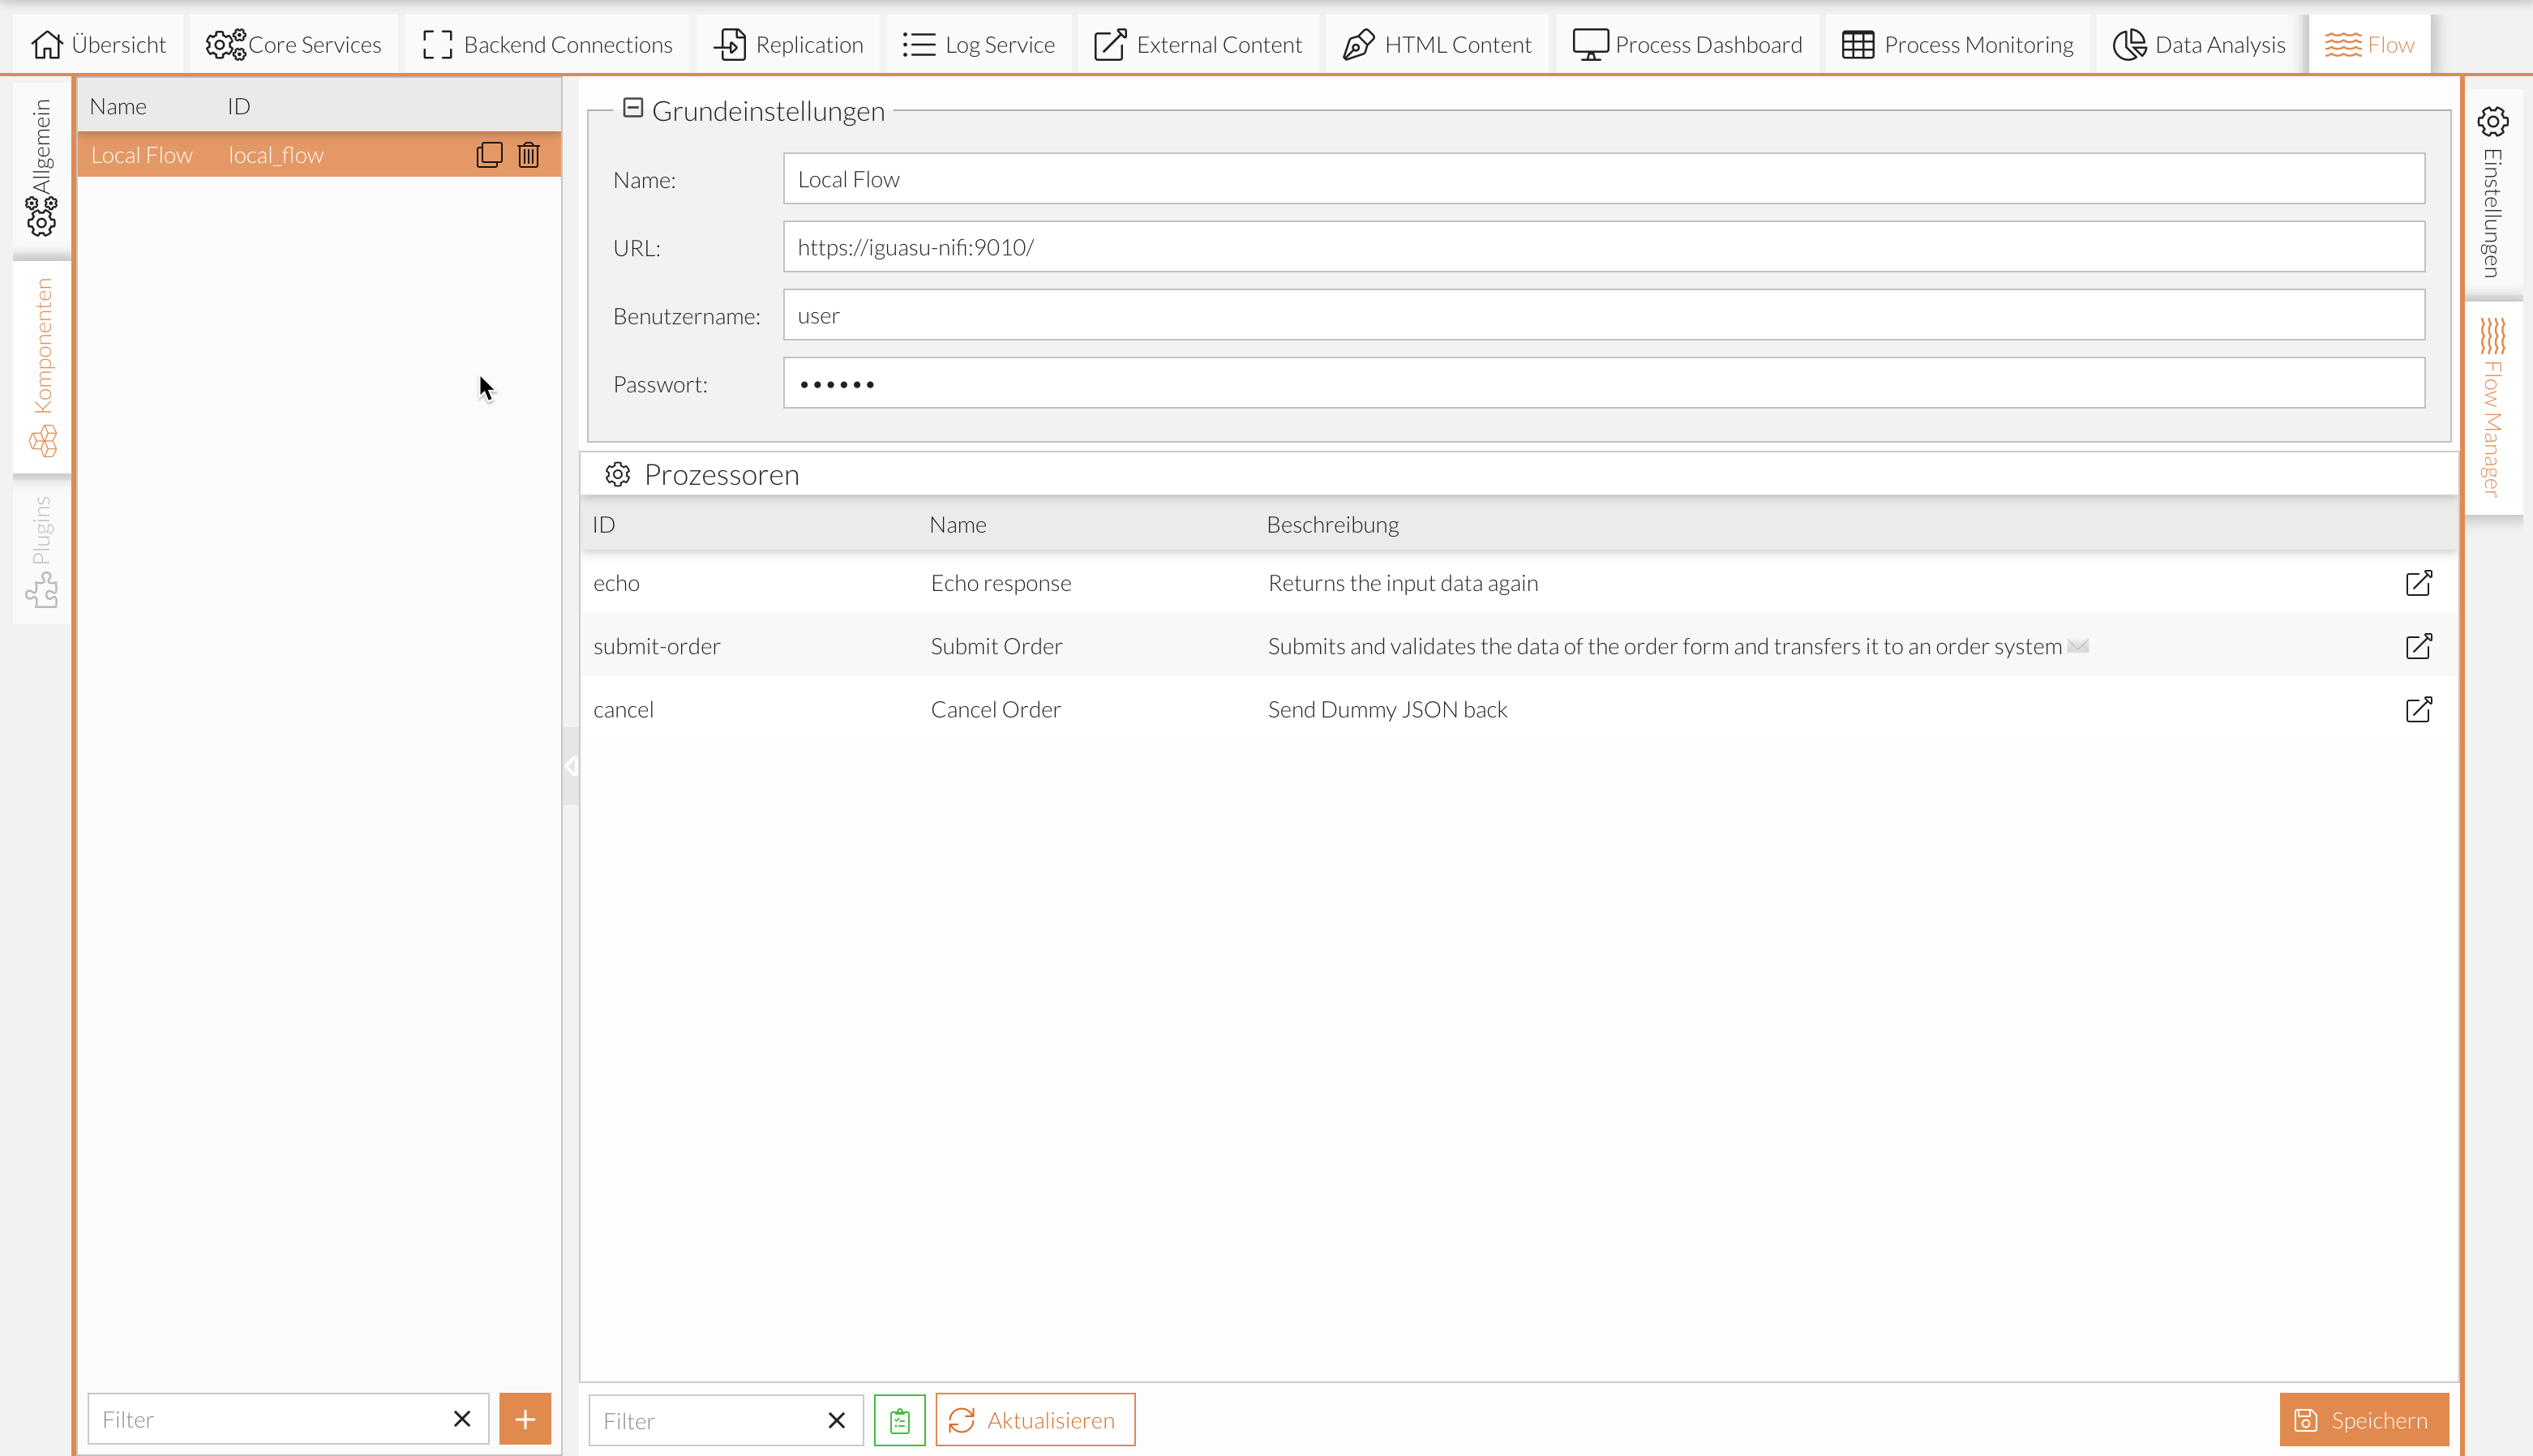2533x1456 pixels.
Task: Open submit-order processor external link icon
Action: [2418, 646]
